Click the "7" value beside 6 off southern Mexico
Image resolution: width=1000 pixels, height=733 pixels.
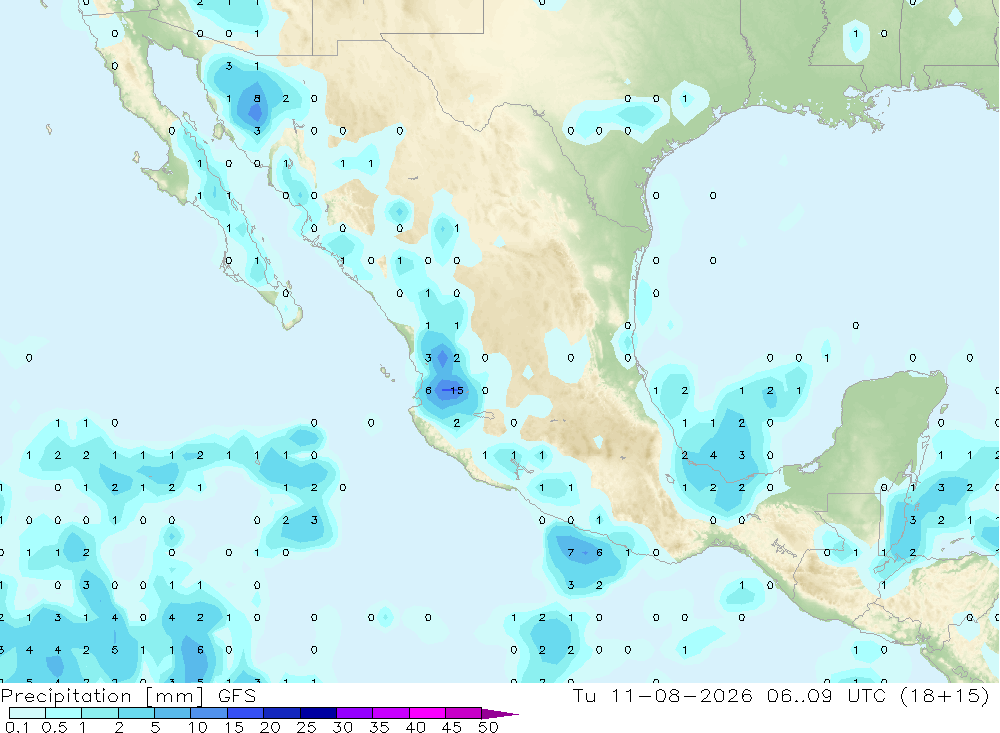tap(571, 552)
